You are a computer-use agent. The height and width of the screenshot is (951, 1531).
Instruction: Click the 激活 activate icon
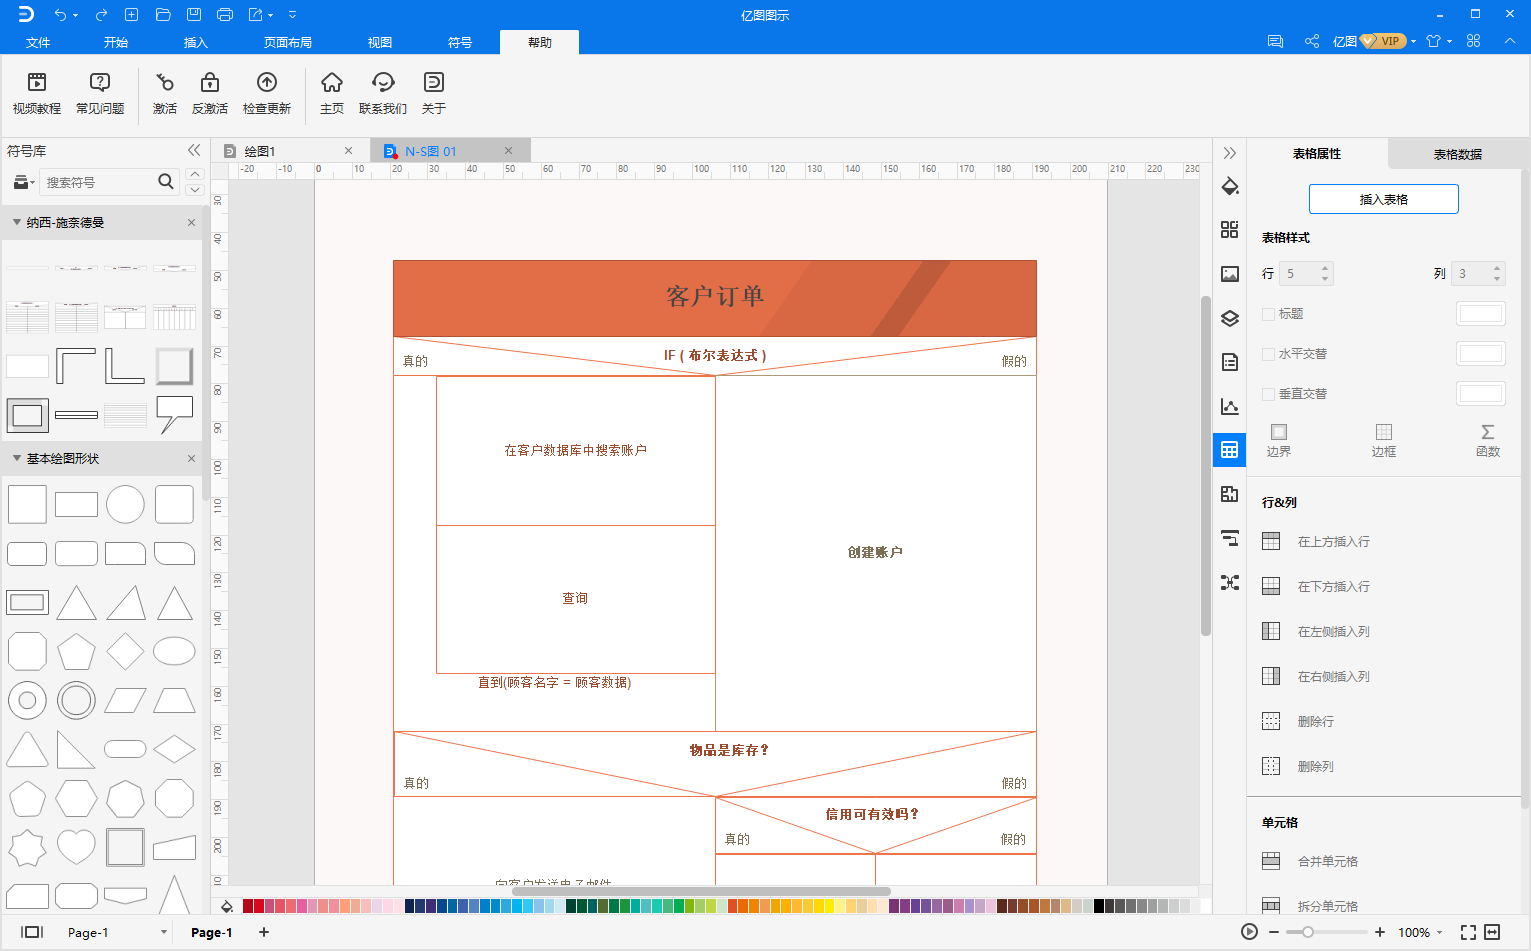[x=165, y=94]
